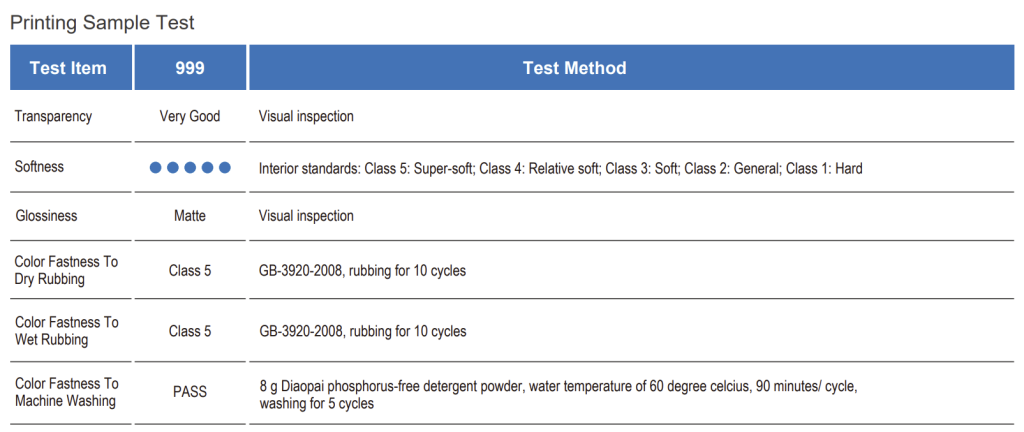
Task: Click the Softness row label
Action: [39, 167]
